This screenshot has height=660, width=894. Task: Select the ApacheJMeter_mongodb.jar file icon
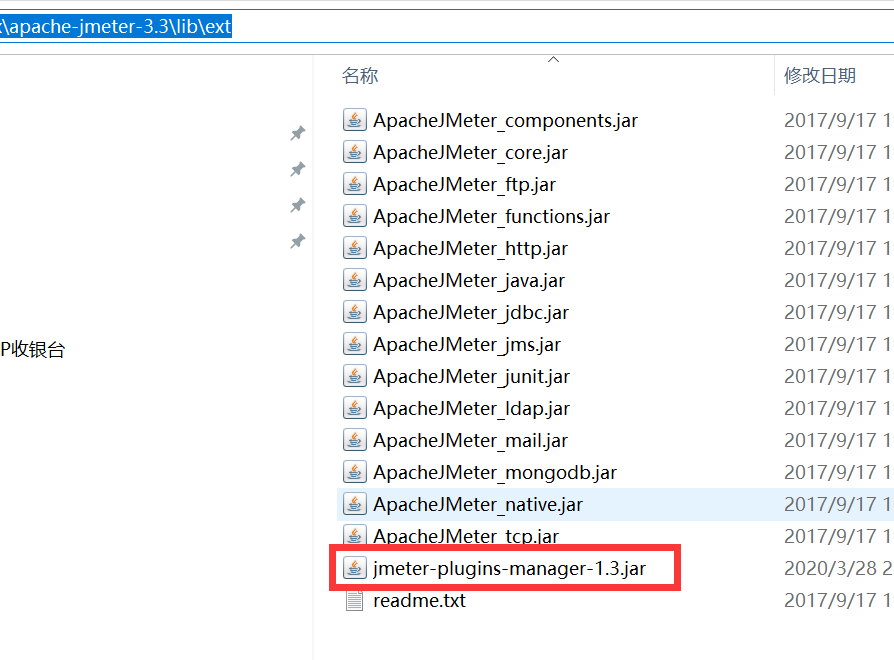(354, 472)
